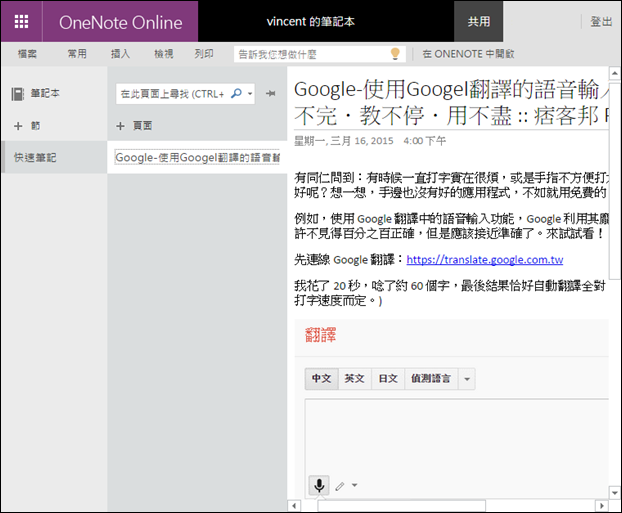
Task: Click the paragraph starting 我花了 20 秒
Action: click(451, 293)
